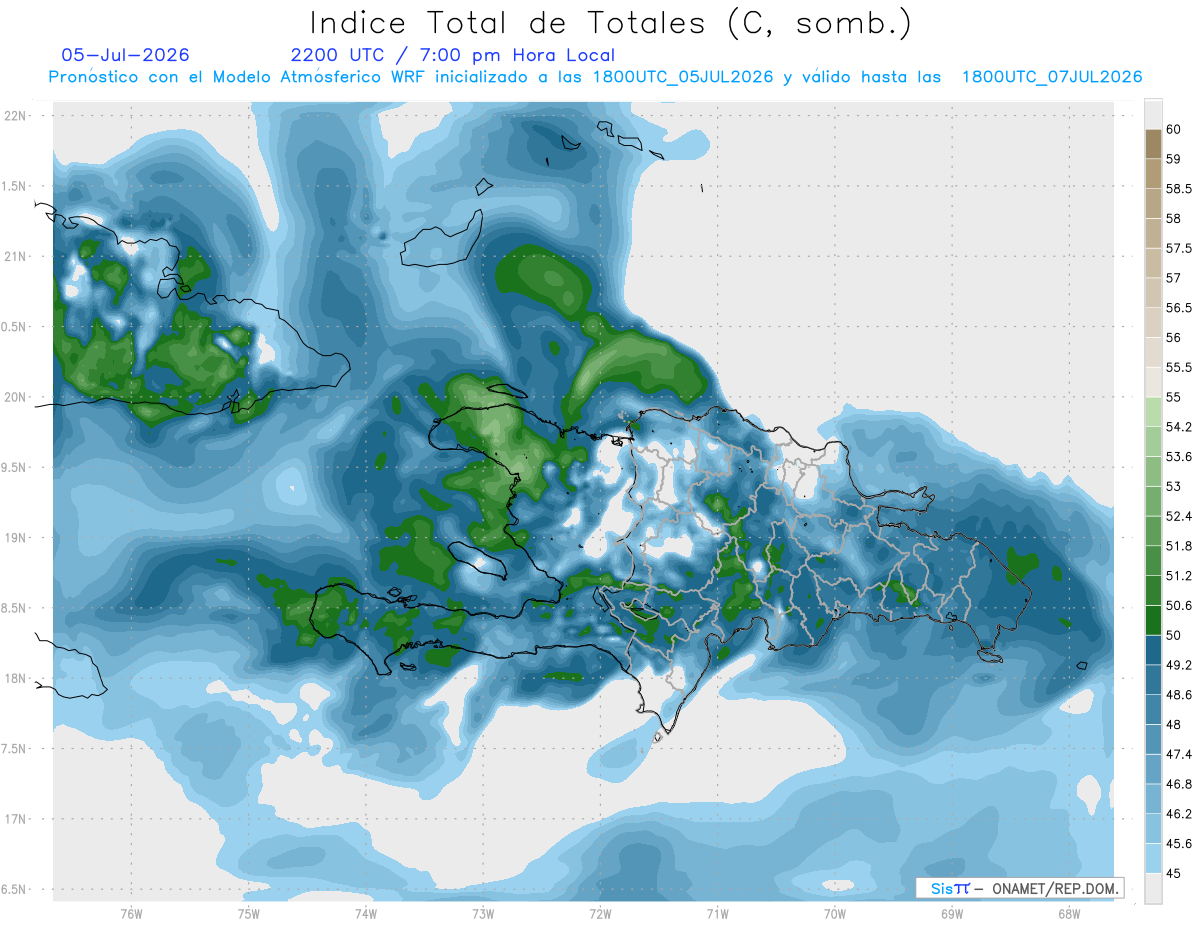Viewport: 1200px width, 927px height.
Task: Click the '46.8' colorbar label
Action: [x=1179, y=784]
